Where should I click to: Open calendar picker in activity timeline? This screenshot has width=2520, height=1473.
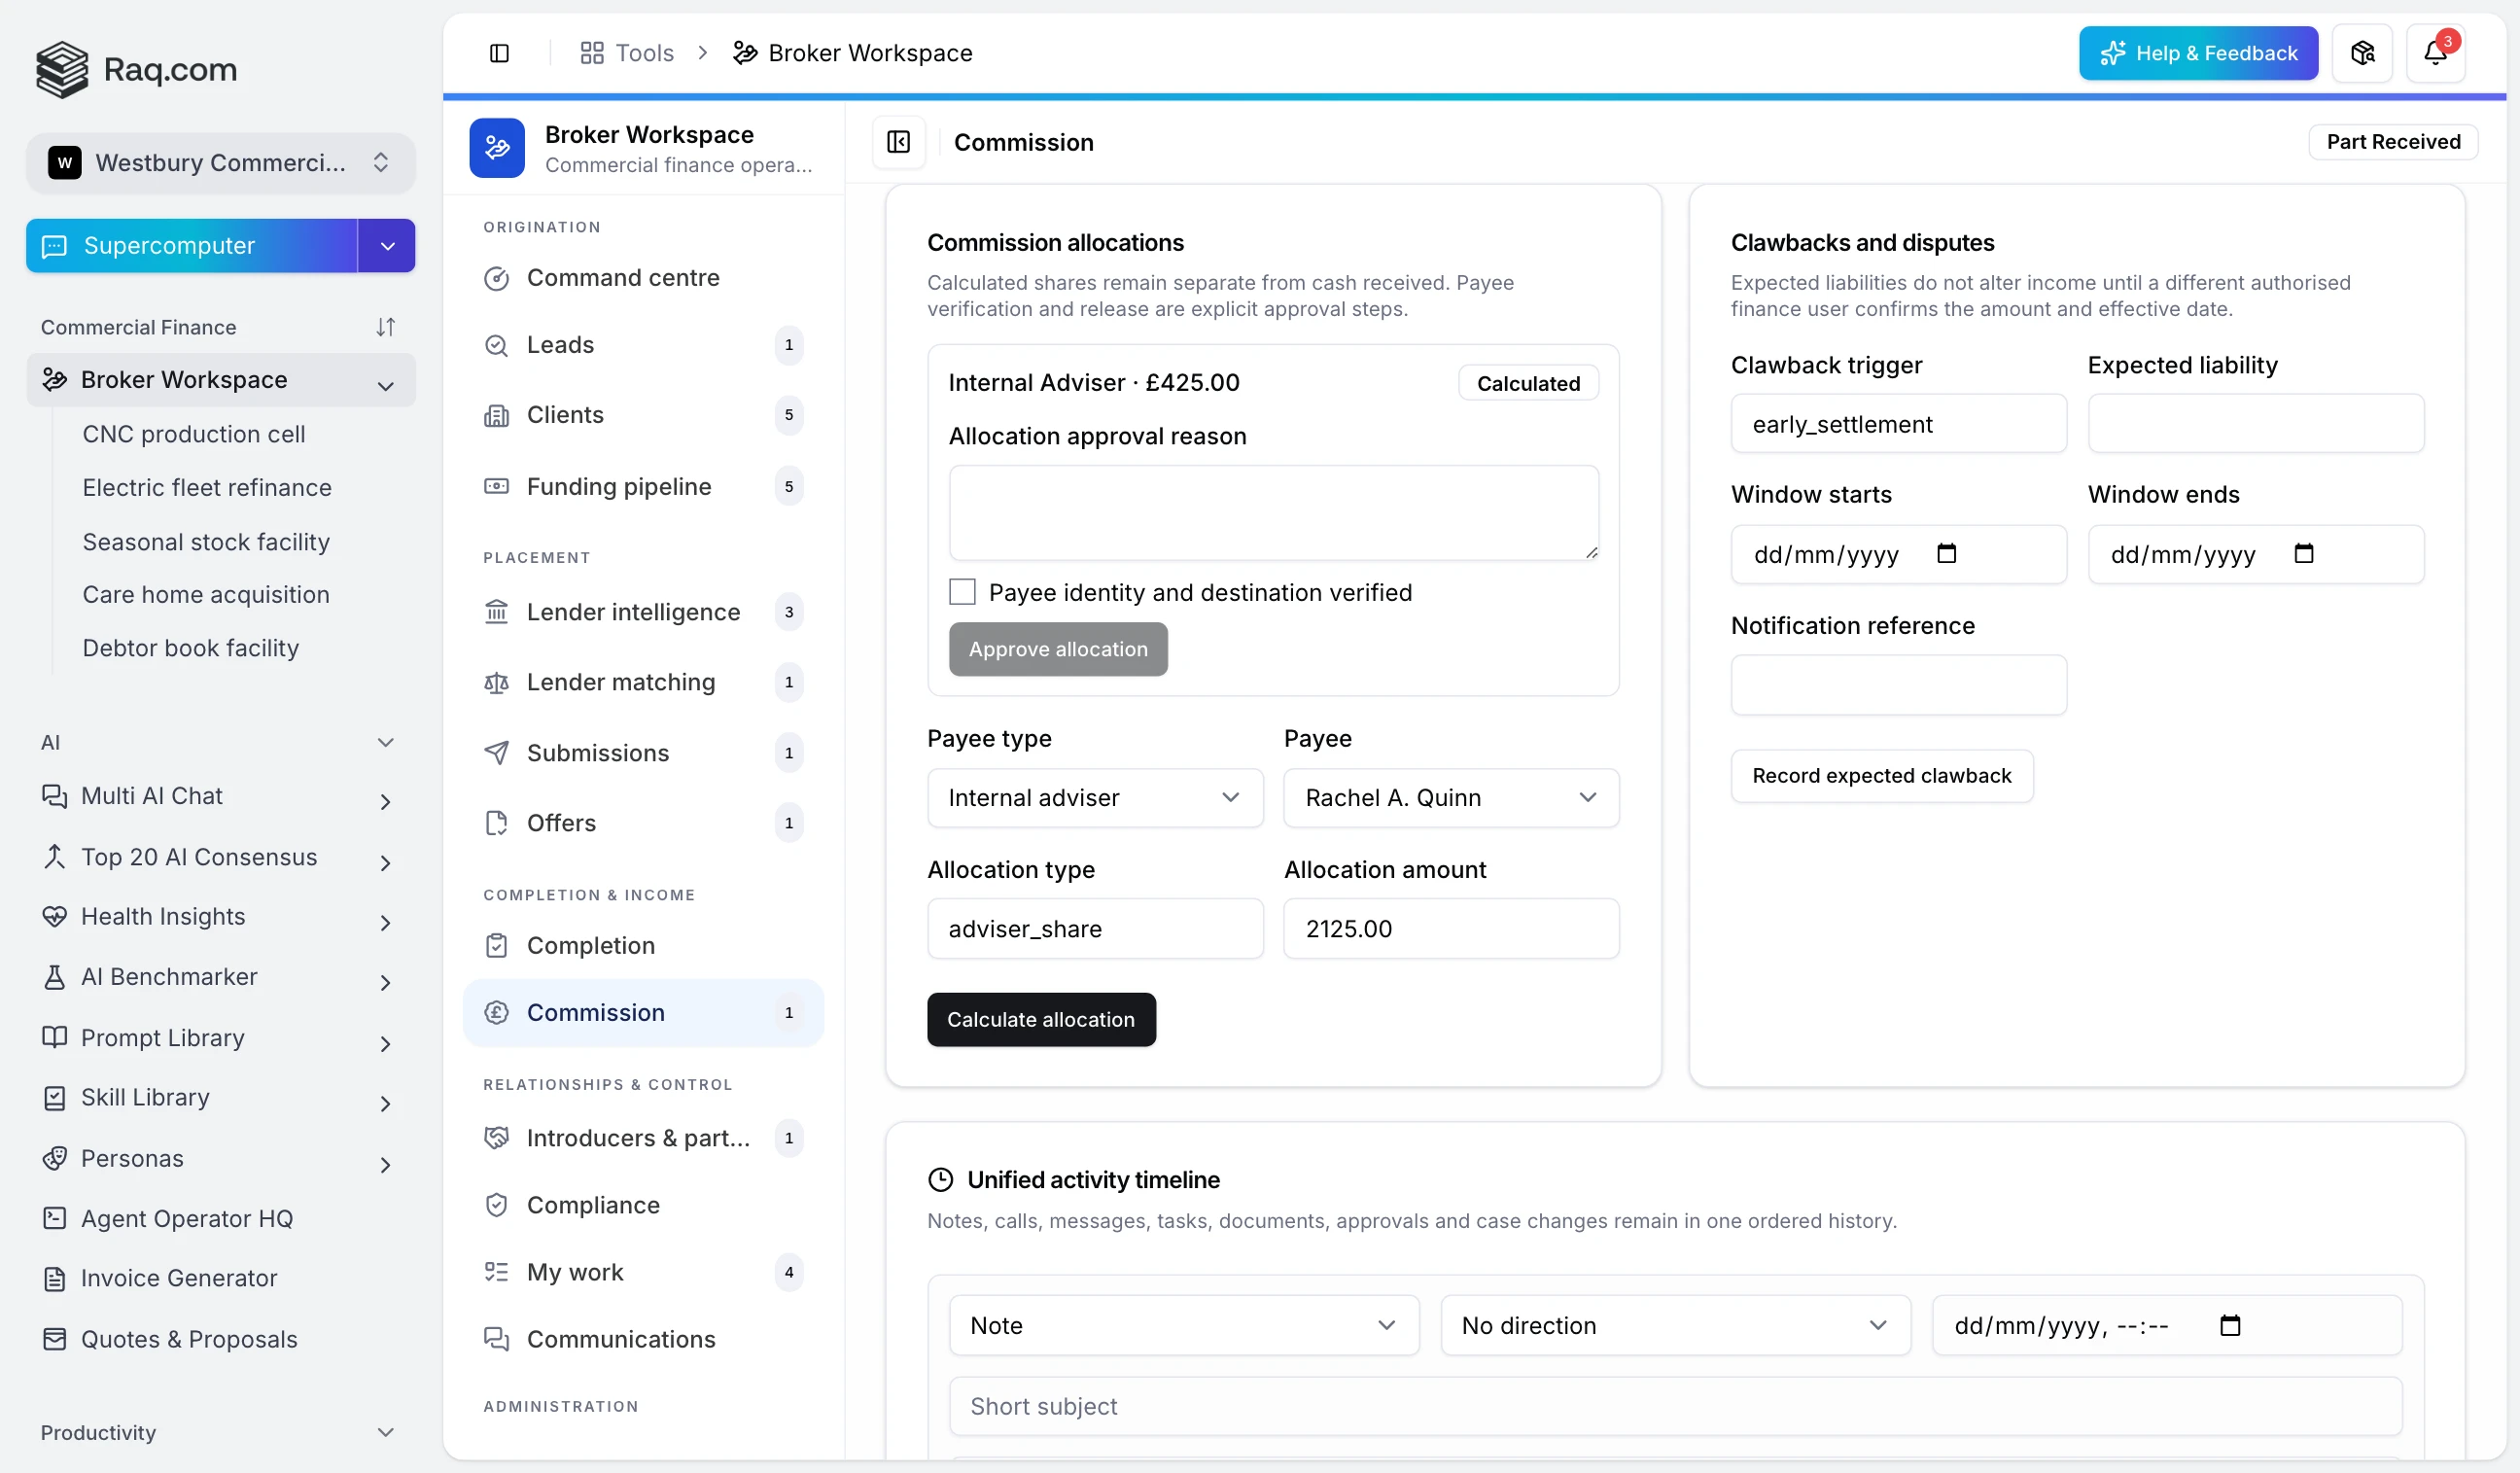tap(2230, 1325)
